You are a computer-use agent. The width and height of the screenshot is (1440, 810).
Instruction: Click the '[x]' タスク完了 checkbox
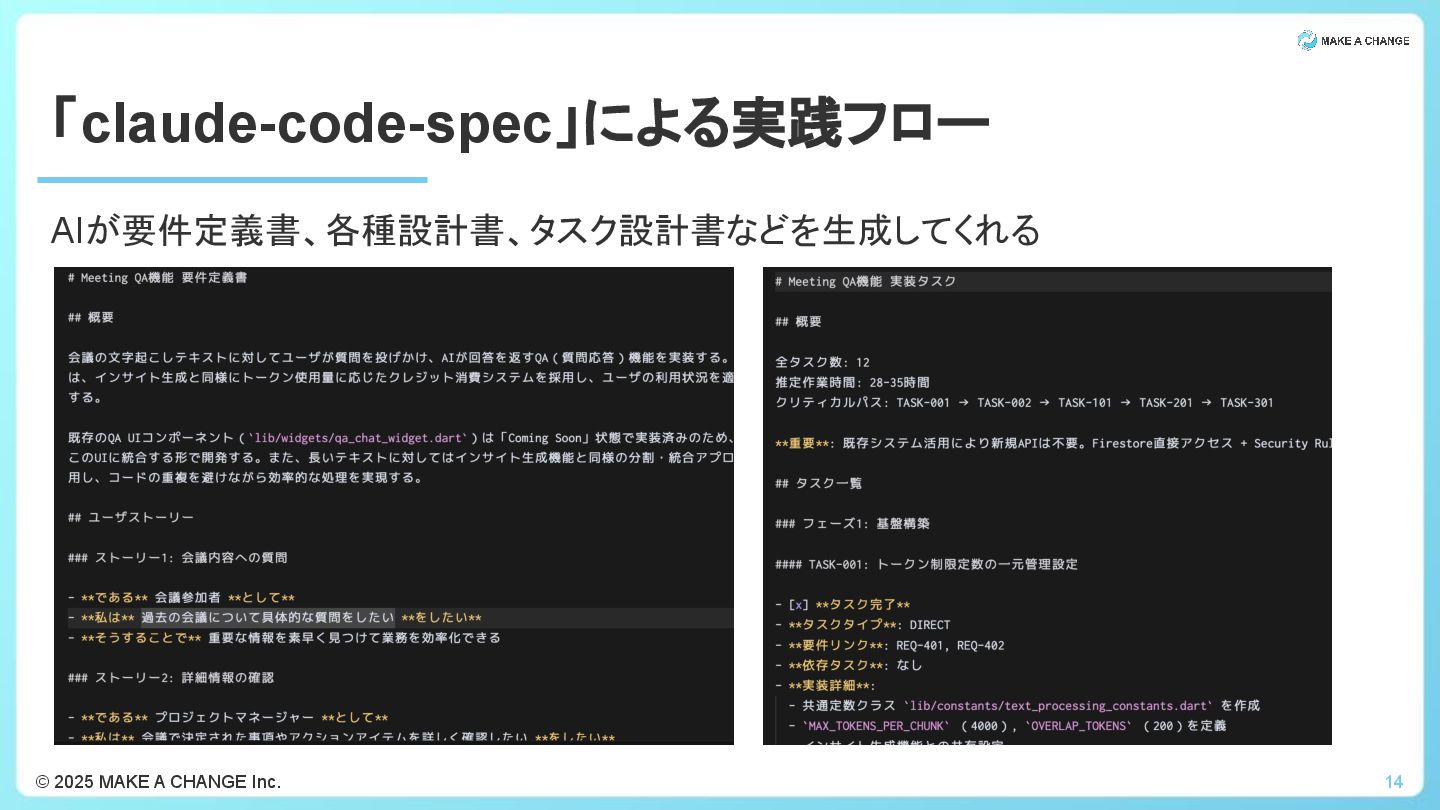pos(798,605)
